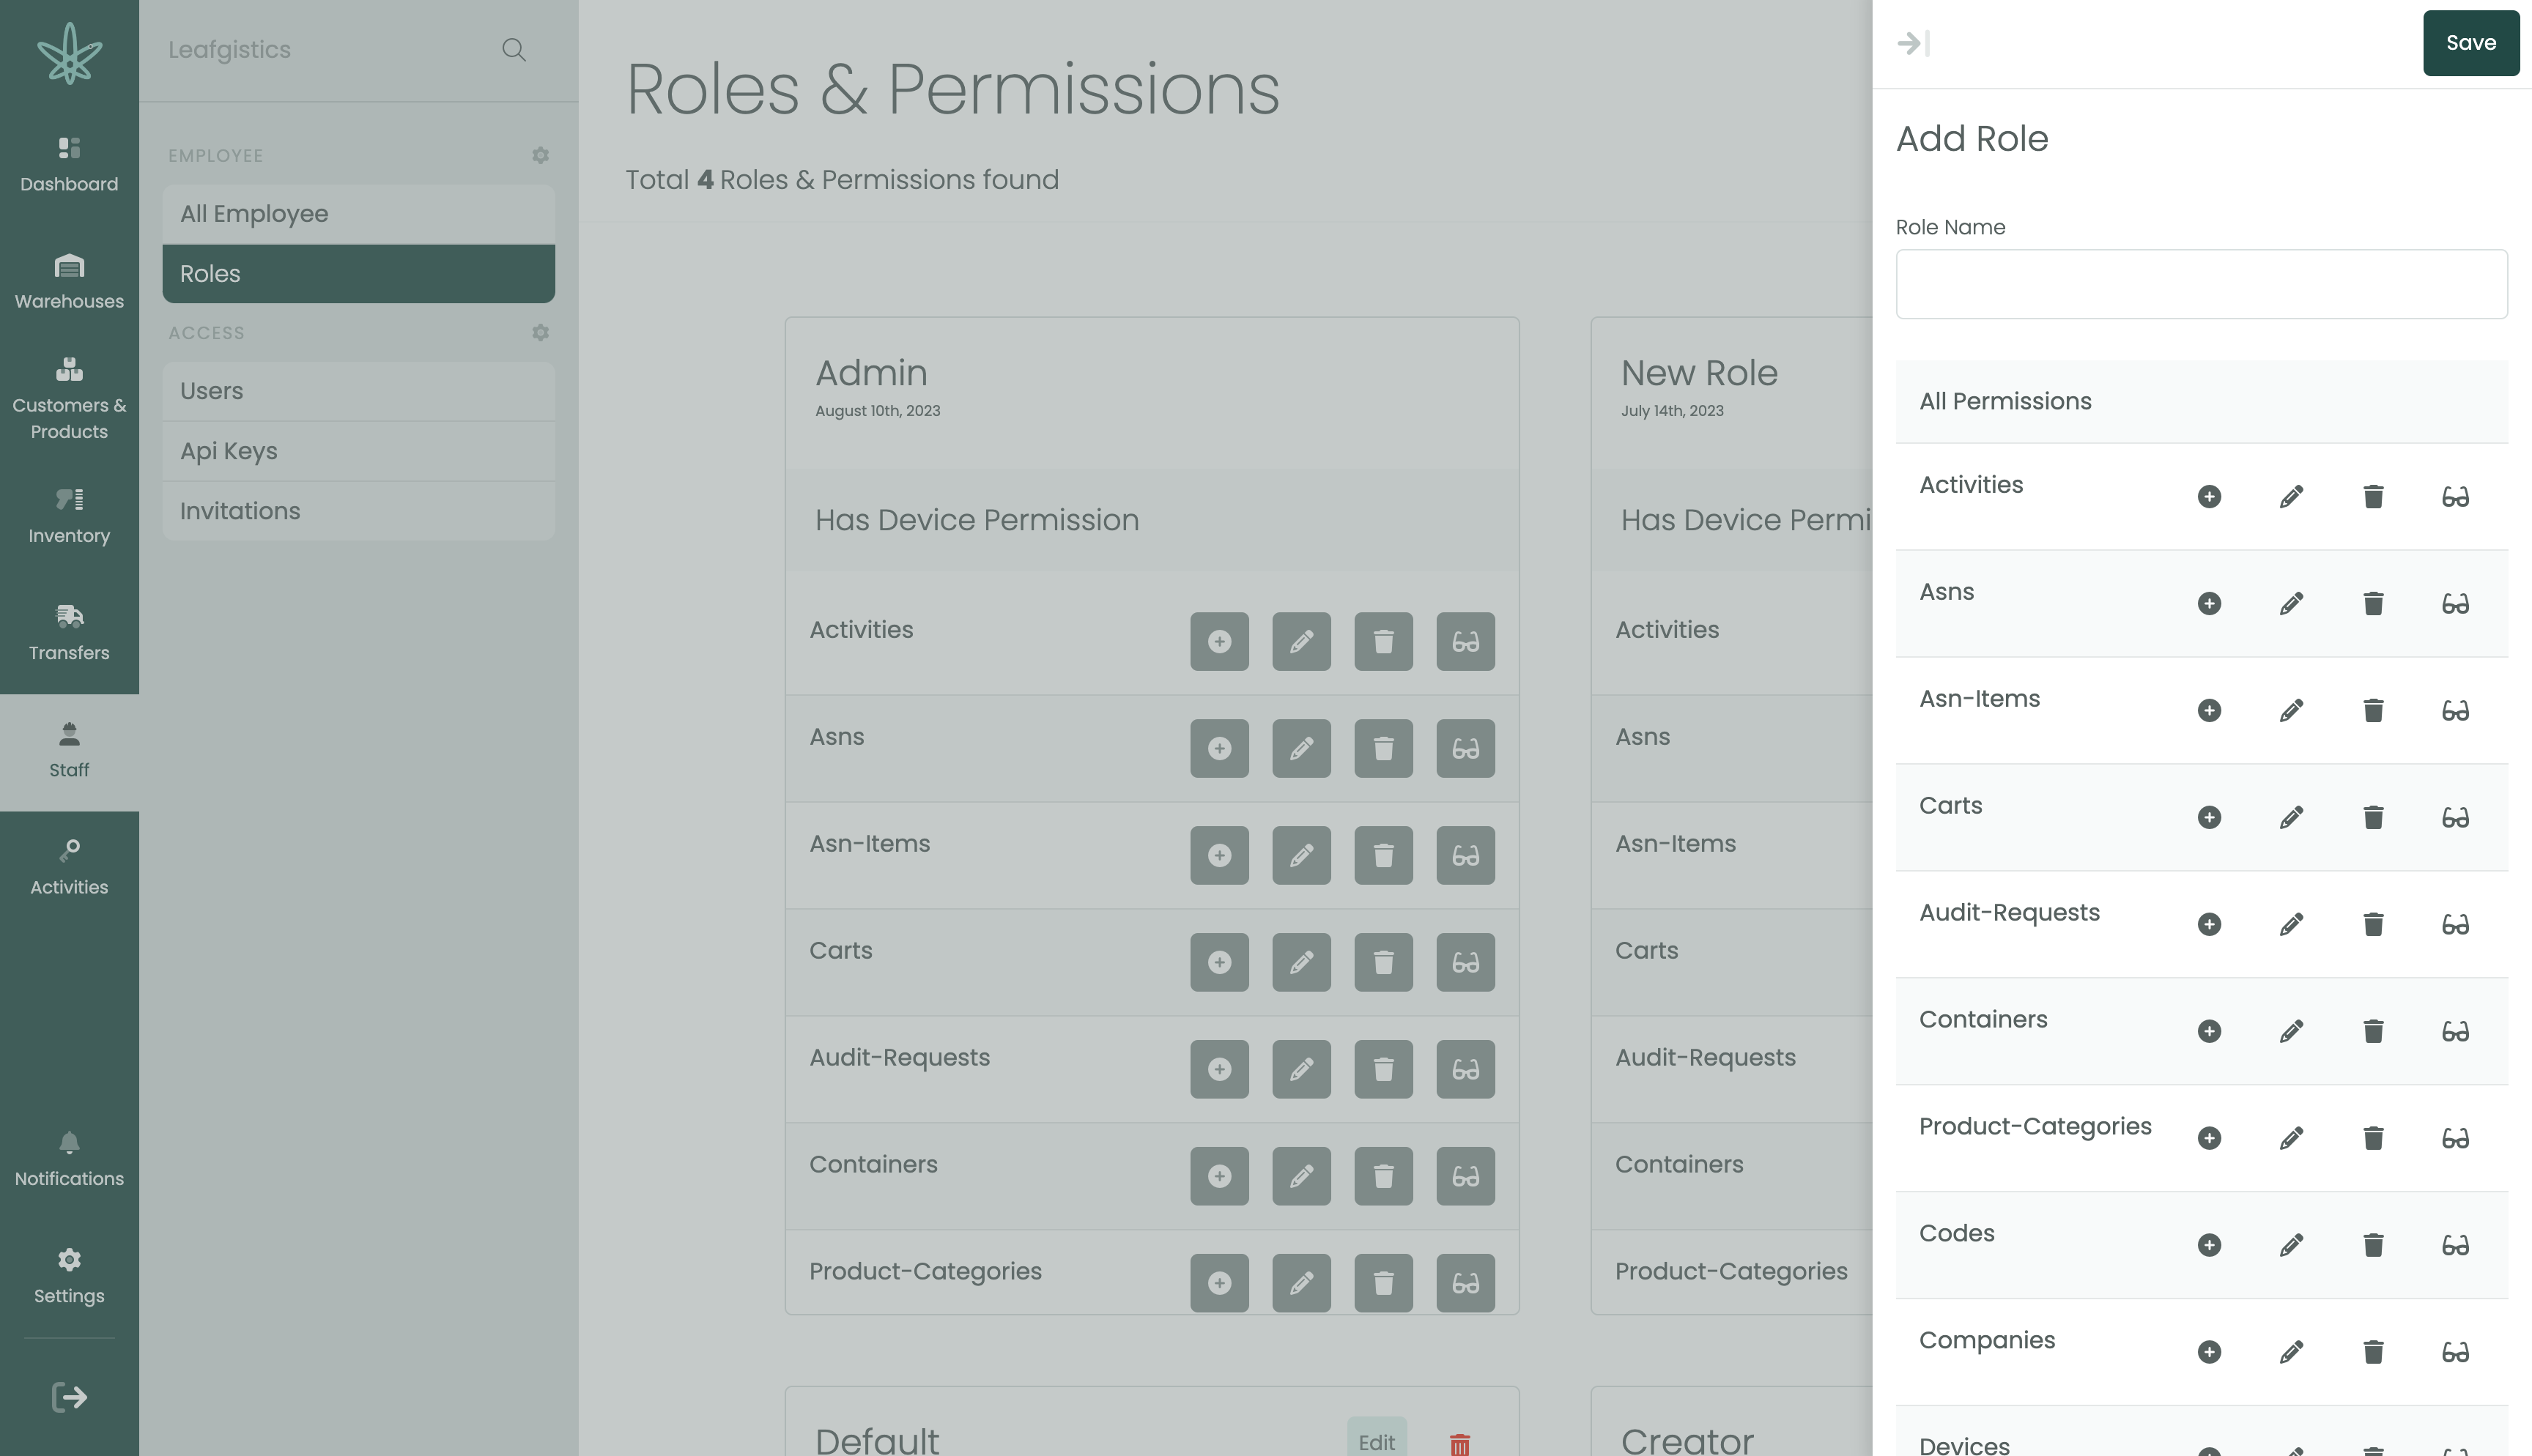The width and height of the screenshot is (2532, 1456).
Task: Click the gear icon beside EMPLOYEE heading
Action: pos(540,155)
